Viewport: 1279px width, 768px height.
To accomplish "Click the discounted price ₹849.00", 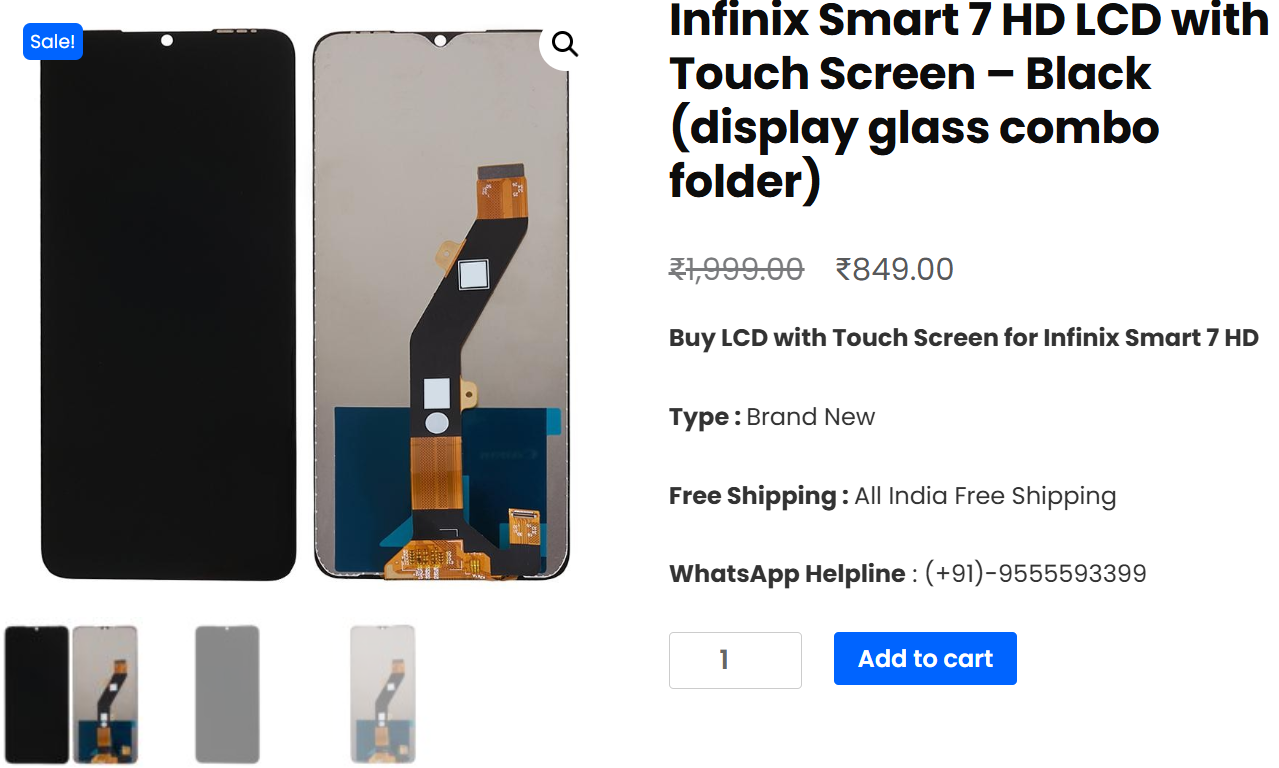I will tap(894, 268).
